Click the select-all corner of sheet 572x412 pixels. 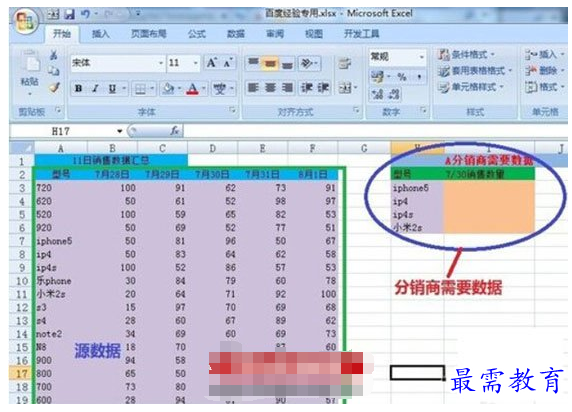[22, 148]
